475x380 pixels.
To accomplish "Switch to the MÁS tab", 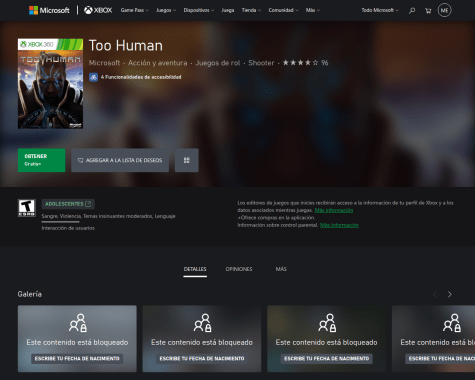I will tap(281, 269).
